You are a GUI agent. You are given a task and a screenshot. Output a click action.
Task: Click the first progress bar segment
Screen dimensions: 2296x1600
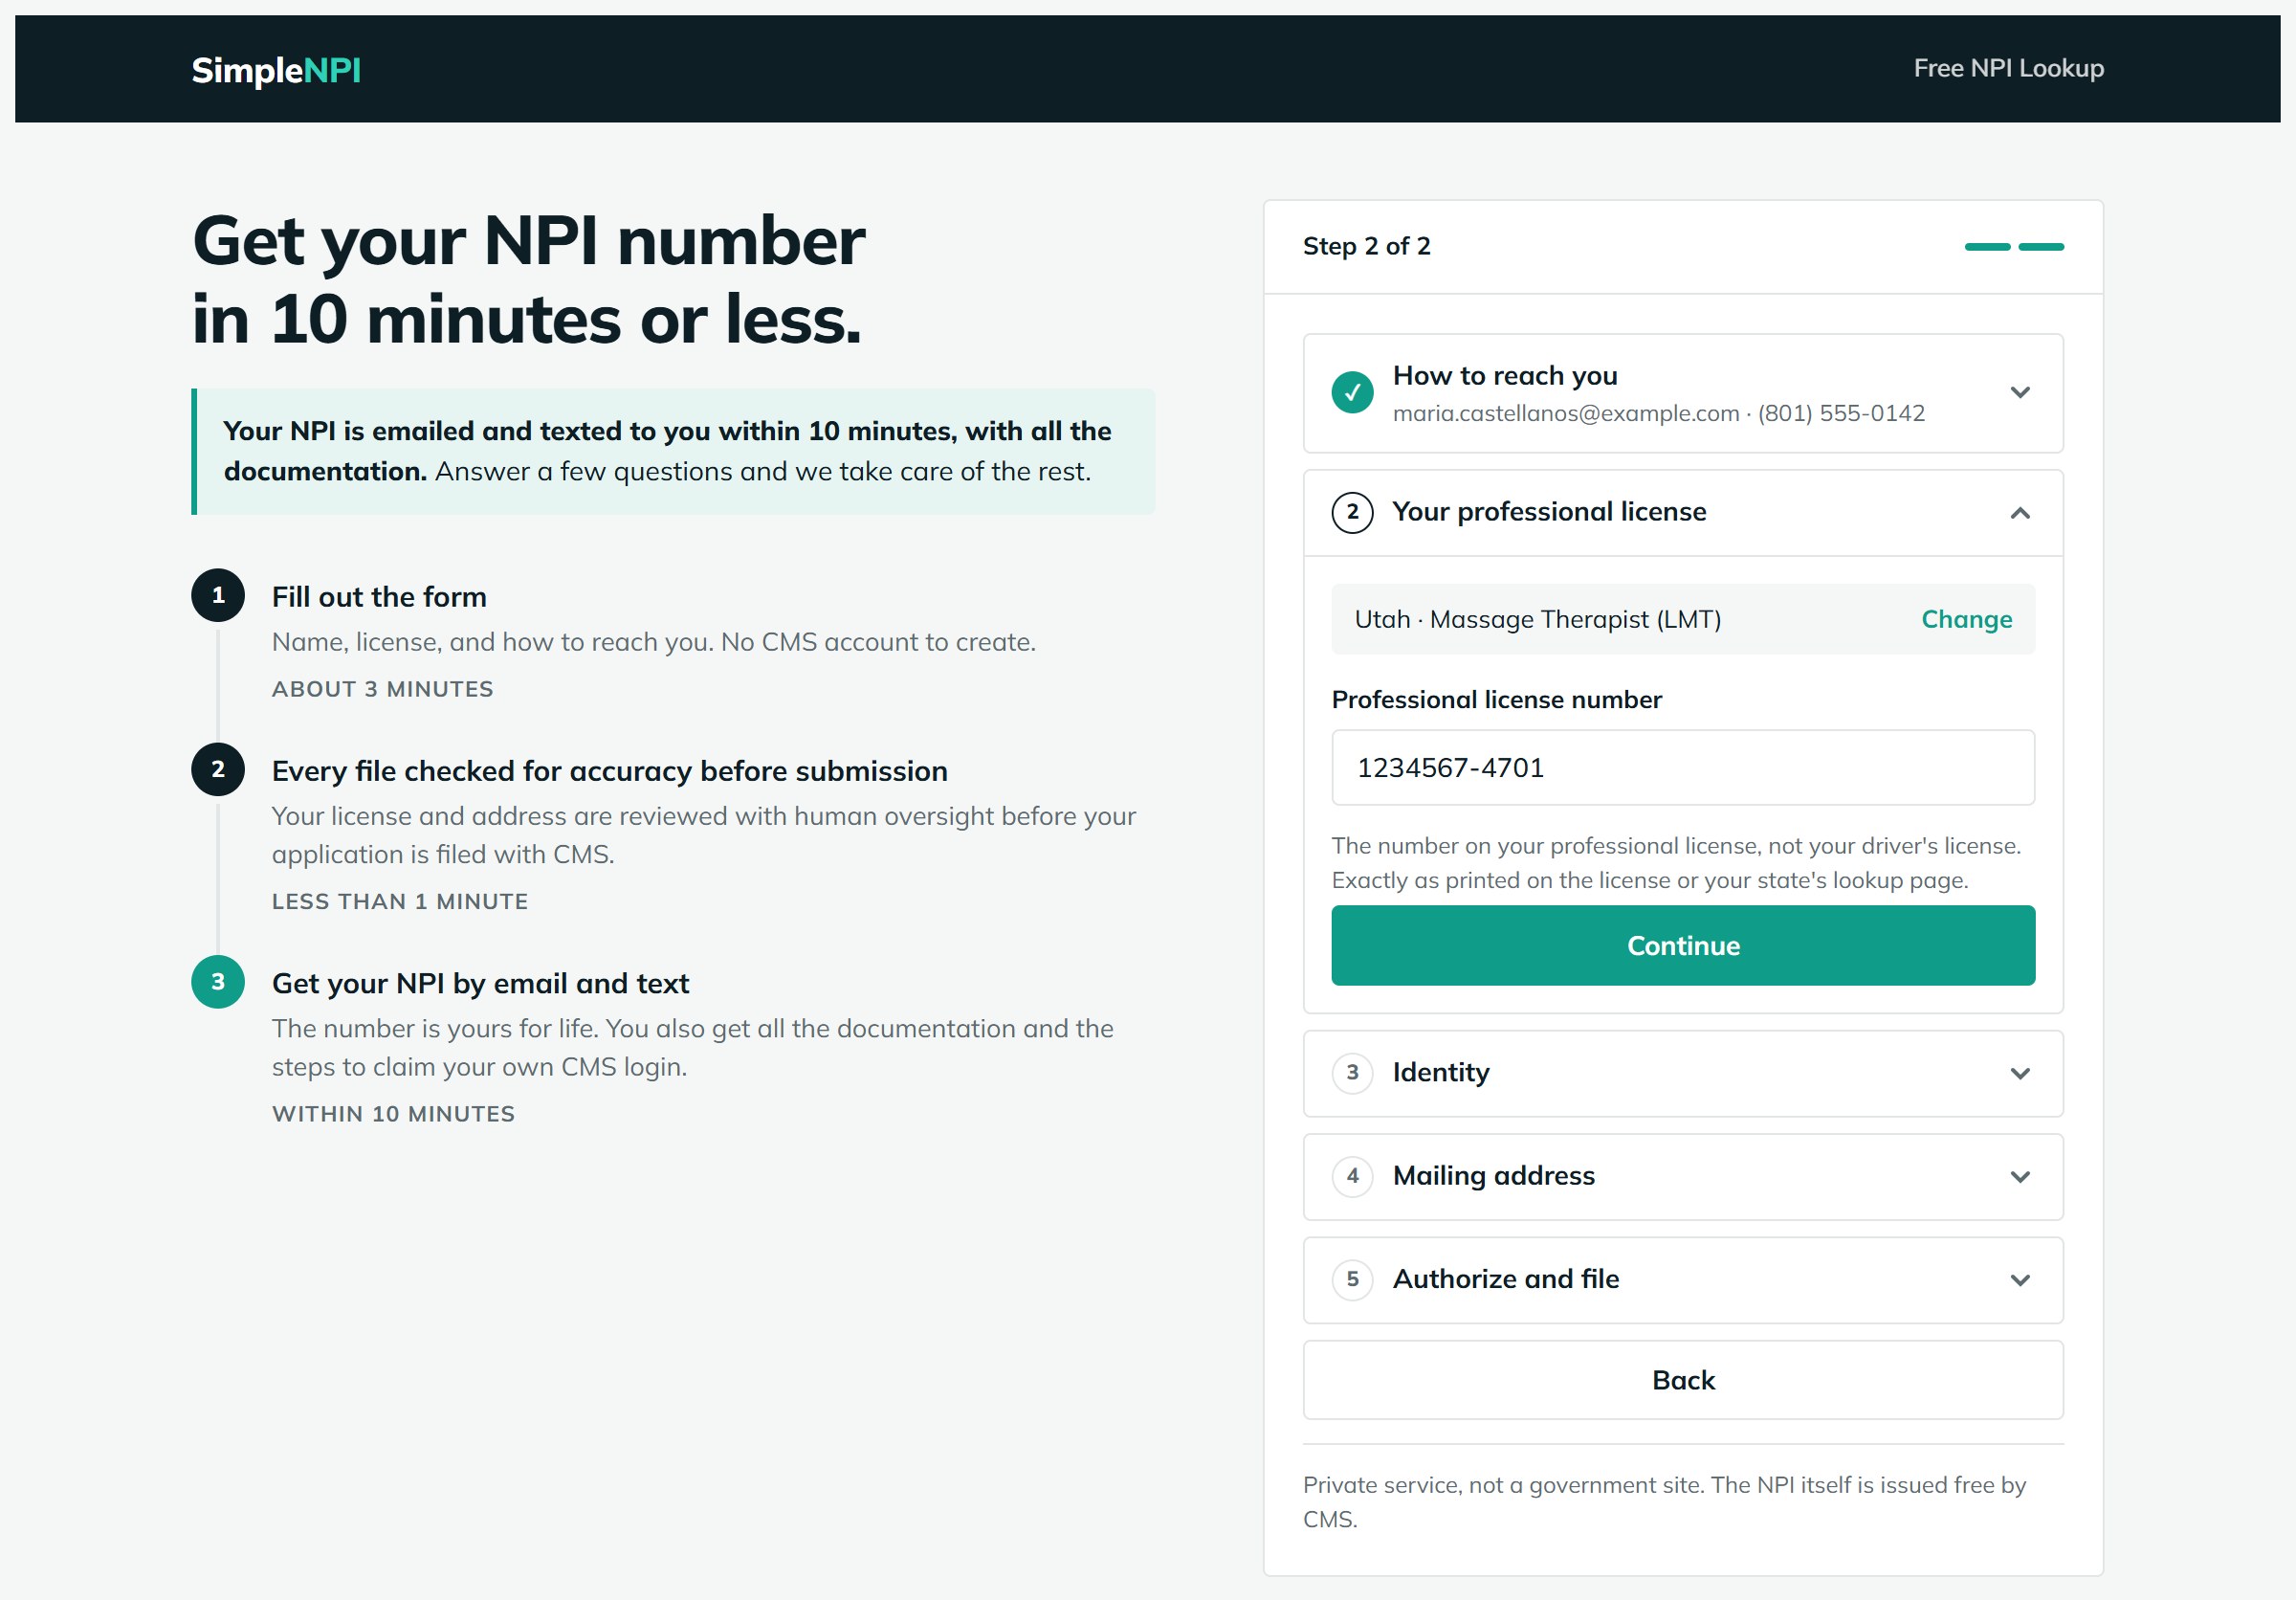pos(1987,246)
